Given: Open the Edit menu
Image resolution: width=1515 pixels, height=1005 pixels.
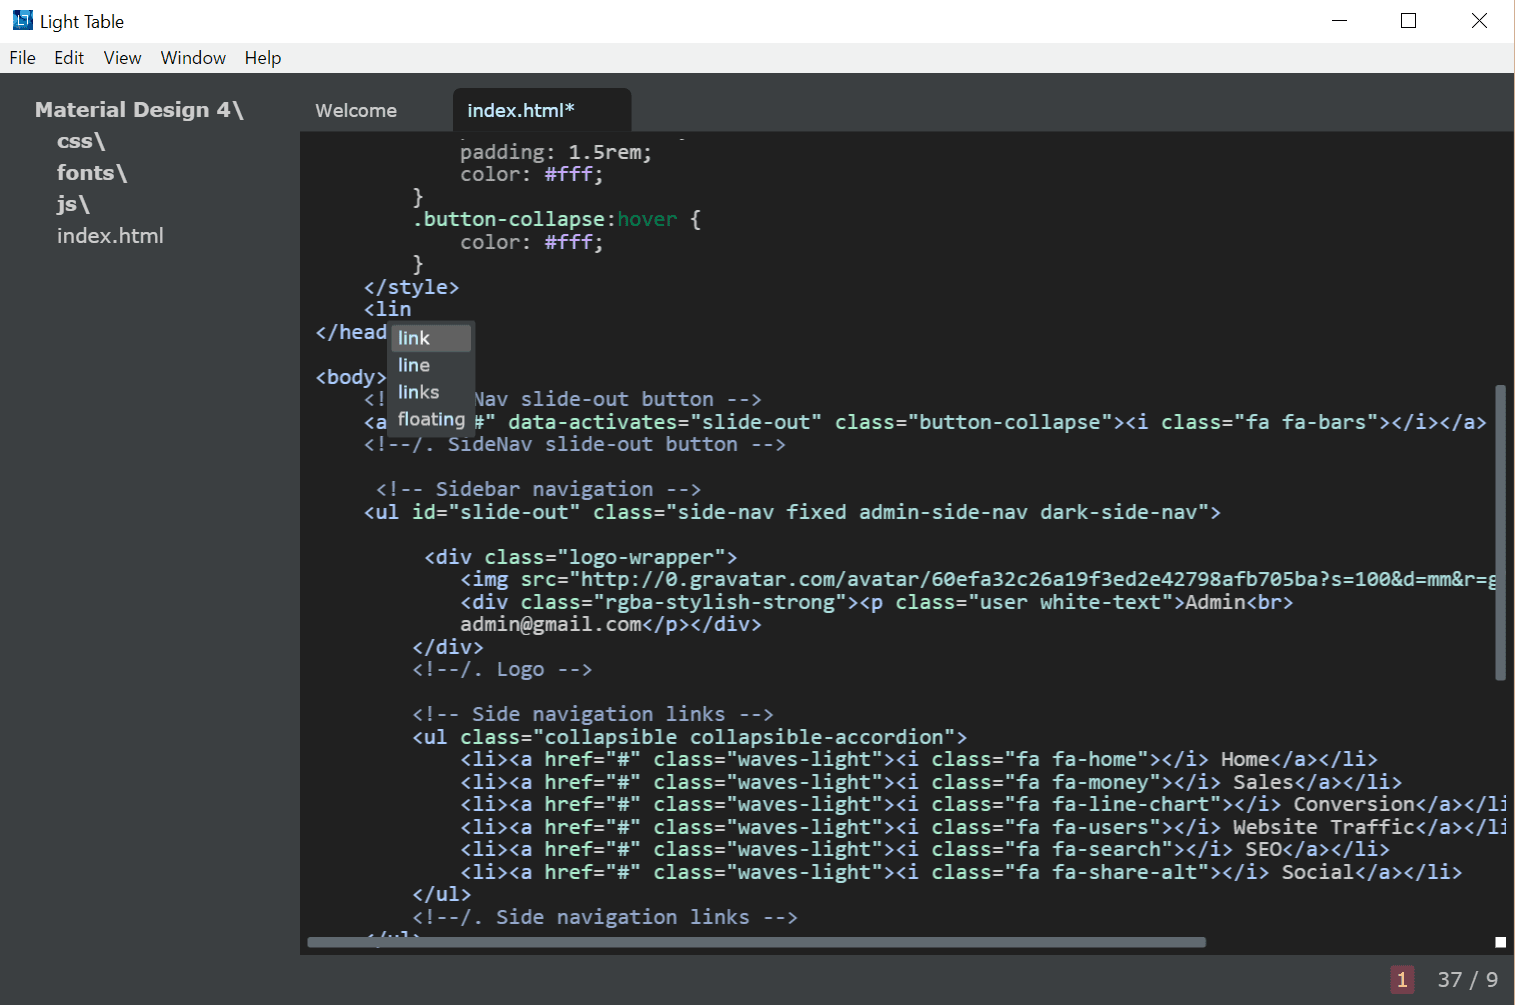Looking at the screenshot, I should click(69, 58).
